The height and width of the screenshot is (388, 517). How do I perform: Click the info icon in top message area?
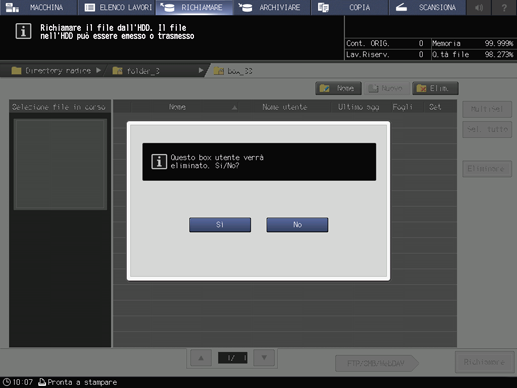click(23, 31)
